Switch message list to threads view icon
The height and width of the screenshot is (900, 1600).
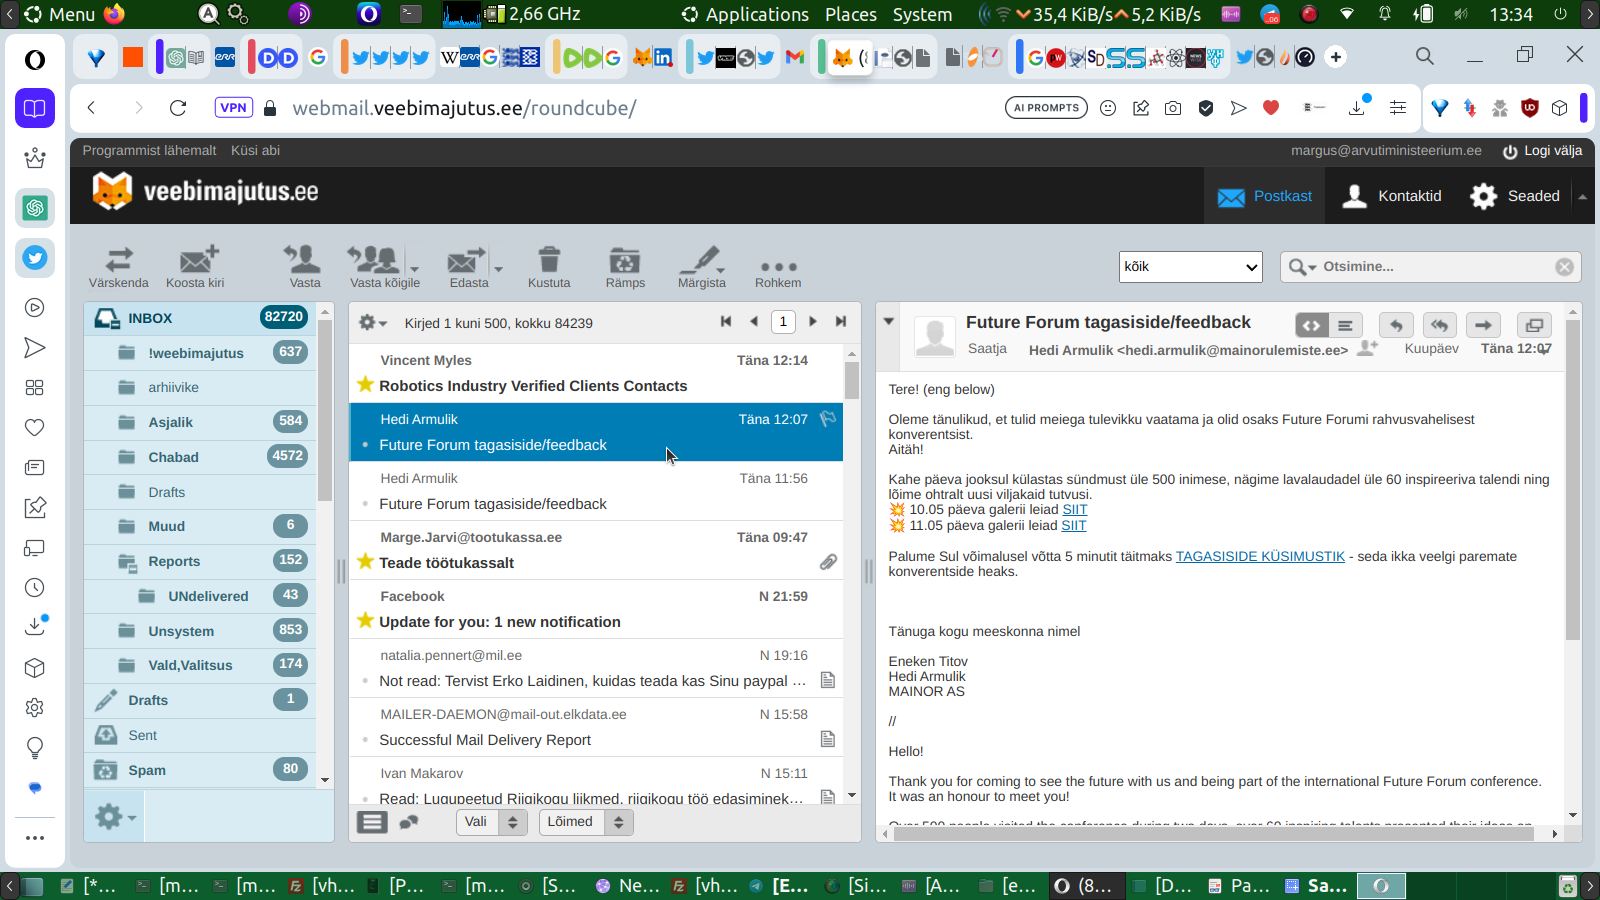[408, 822]
